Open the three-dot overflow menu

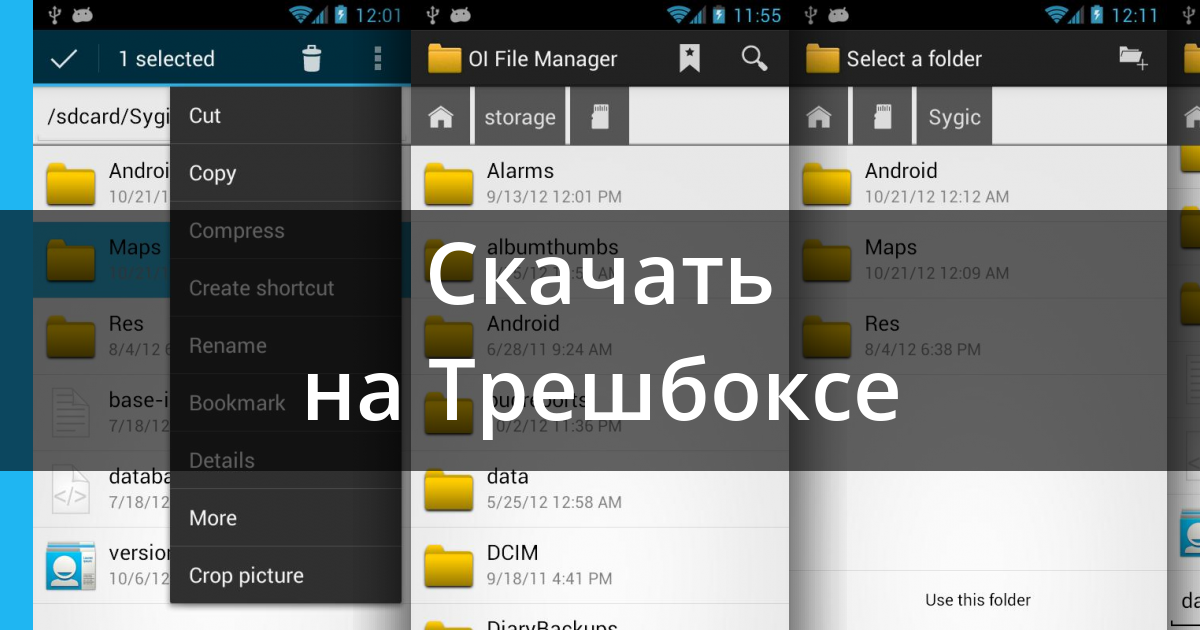(x=377, y=59)
